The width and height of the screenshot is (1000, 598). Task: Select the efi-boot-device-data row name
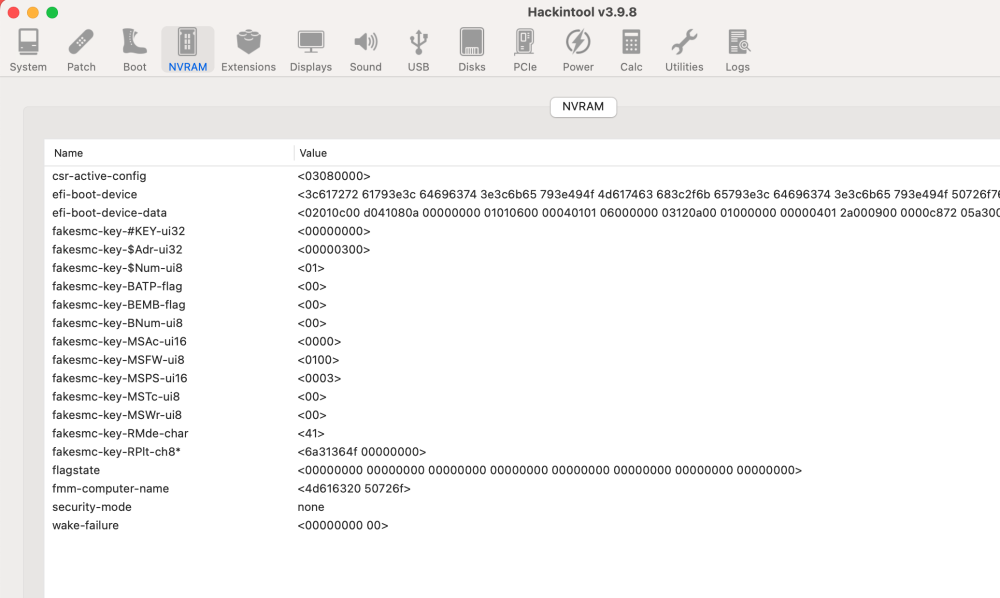click(x=109, y=213)
